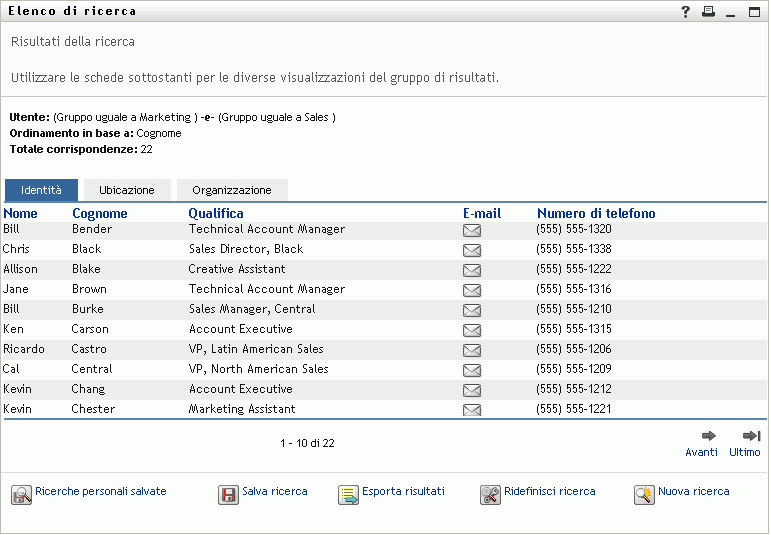Sort by Cognome column header

pyautogui.click(x=100, y=214)
